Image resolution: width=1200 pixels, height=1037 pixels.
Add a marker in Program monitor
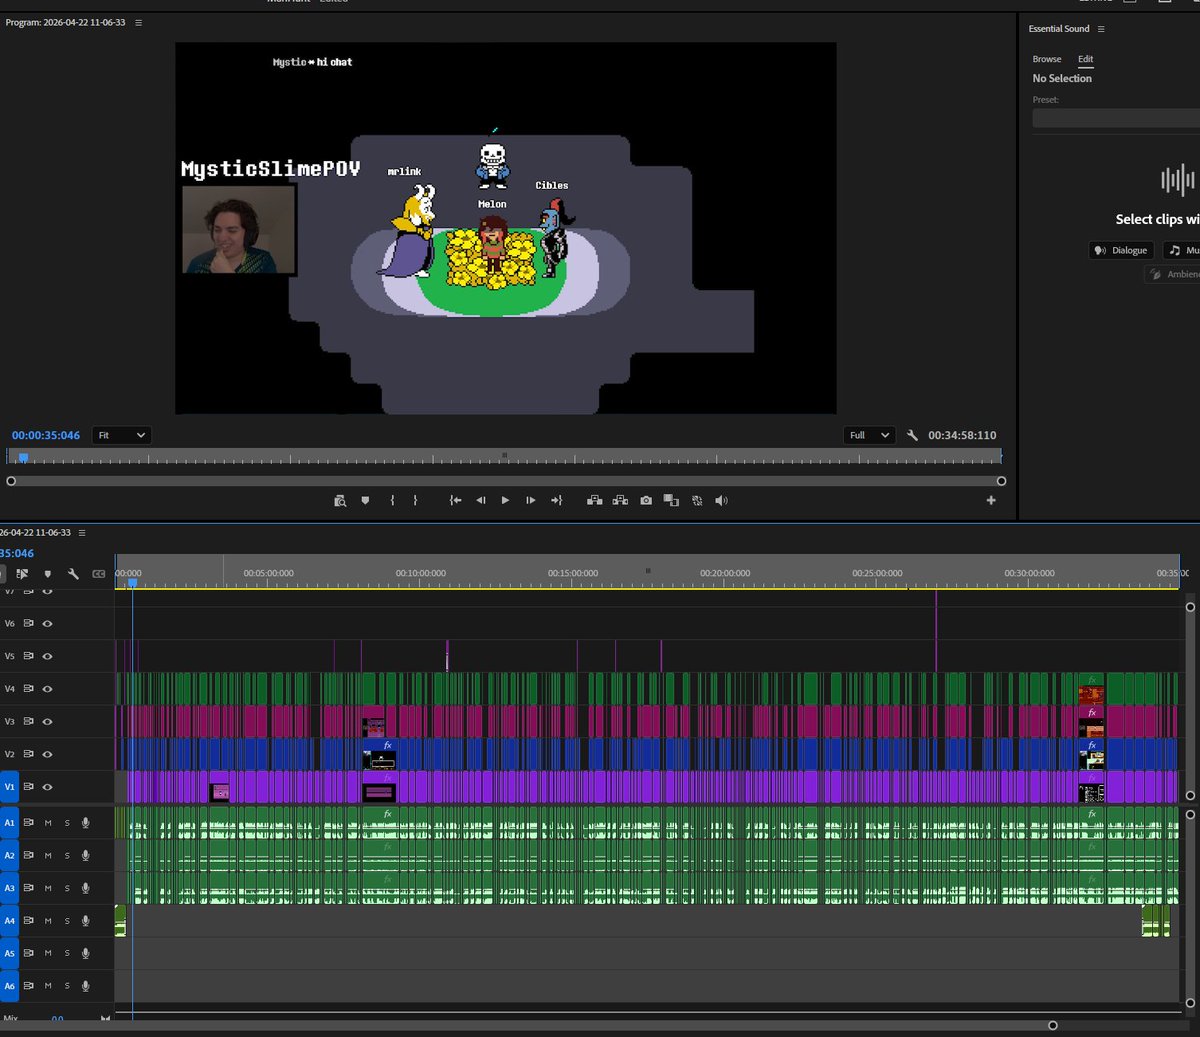point(365,500)
